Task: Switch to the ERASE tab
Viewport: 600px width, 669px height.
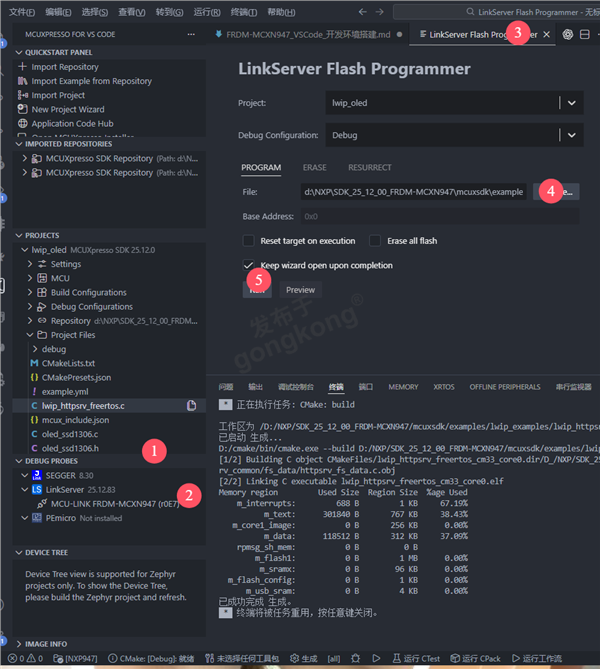Action: pos(315,167)
